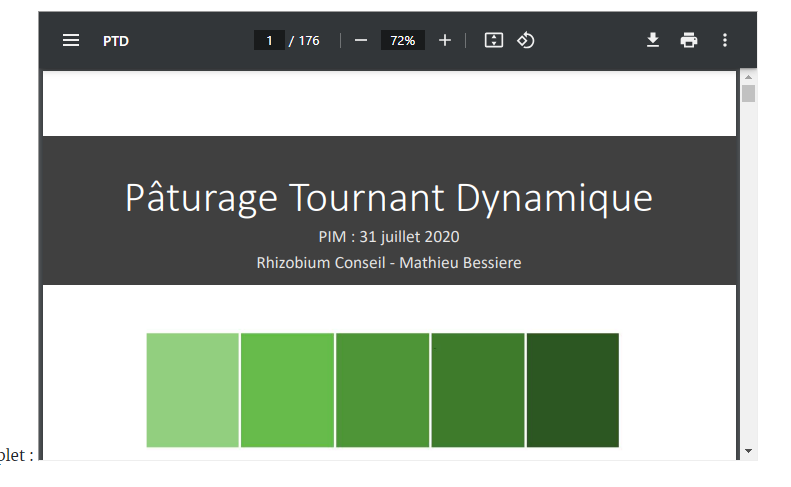Screen dimensions: 791x487
Task: Click the darkest green swatch
Action: tap(573, 390)
